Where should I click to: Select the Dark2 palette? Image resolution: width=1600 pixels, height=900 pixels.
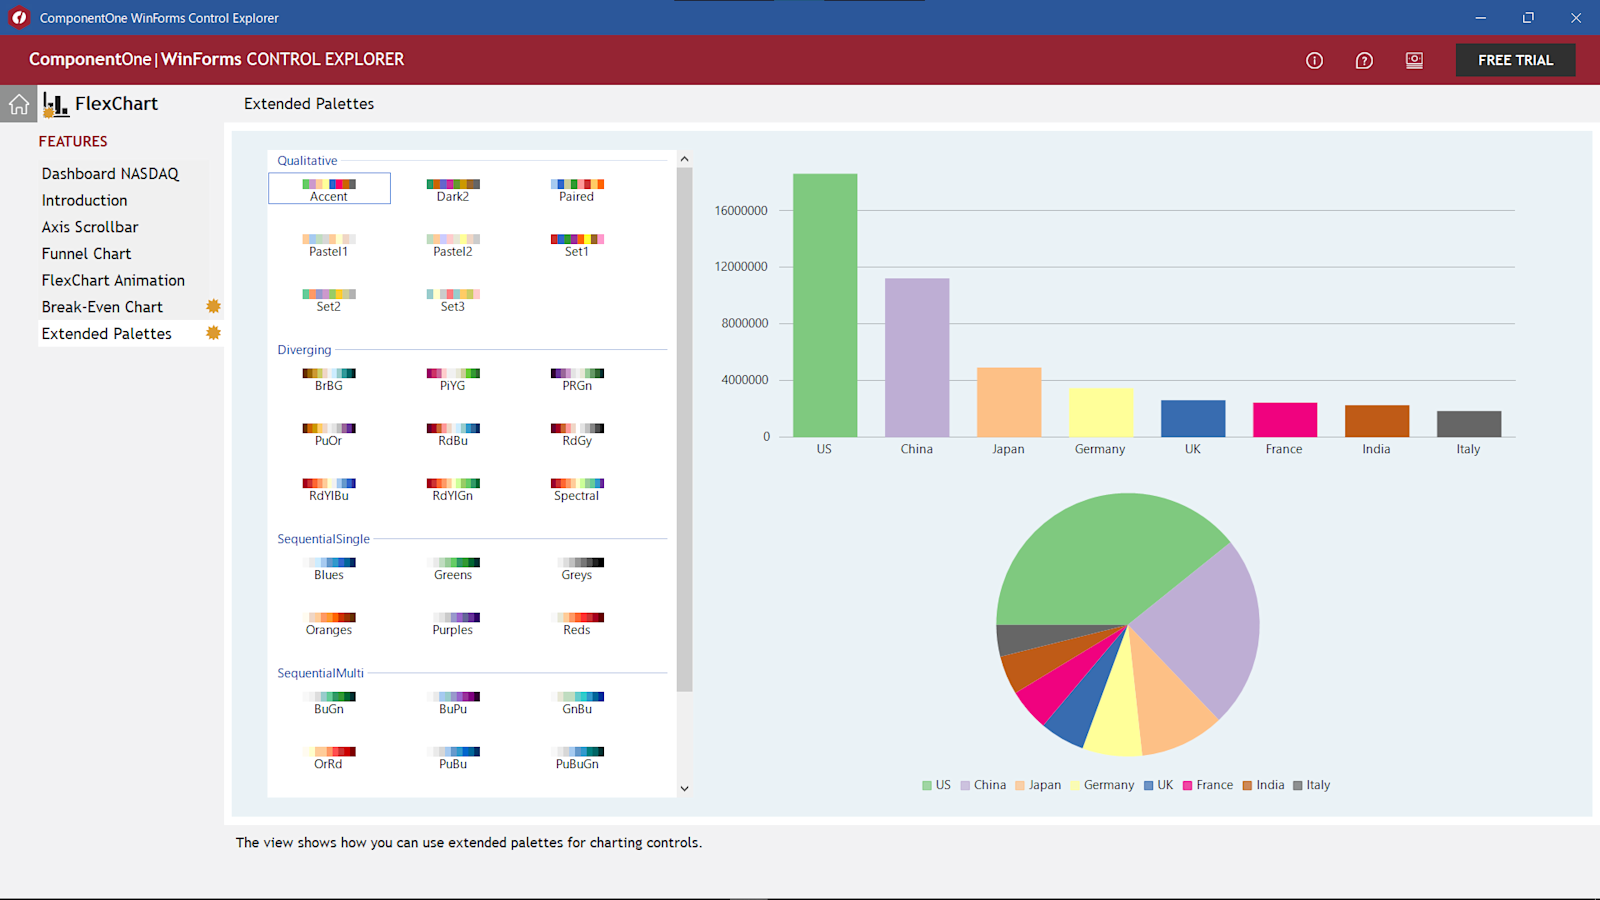(x=453, y=189)
